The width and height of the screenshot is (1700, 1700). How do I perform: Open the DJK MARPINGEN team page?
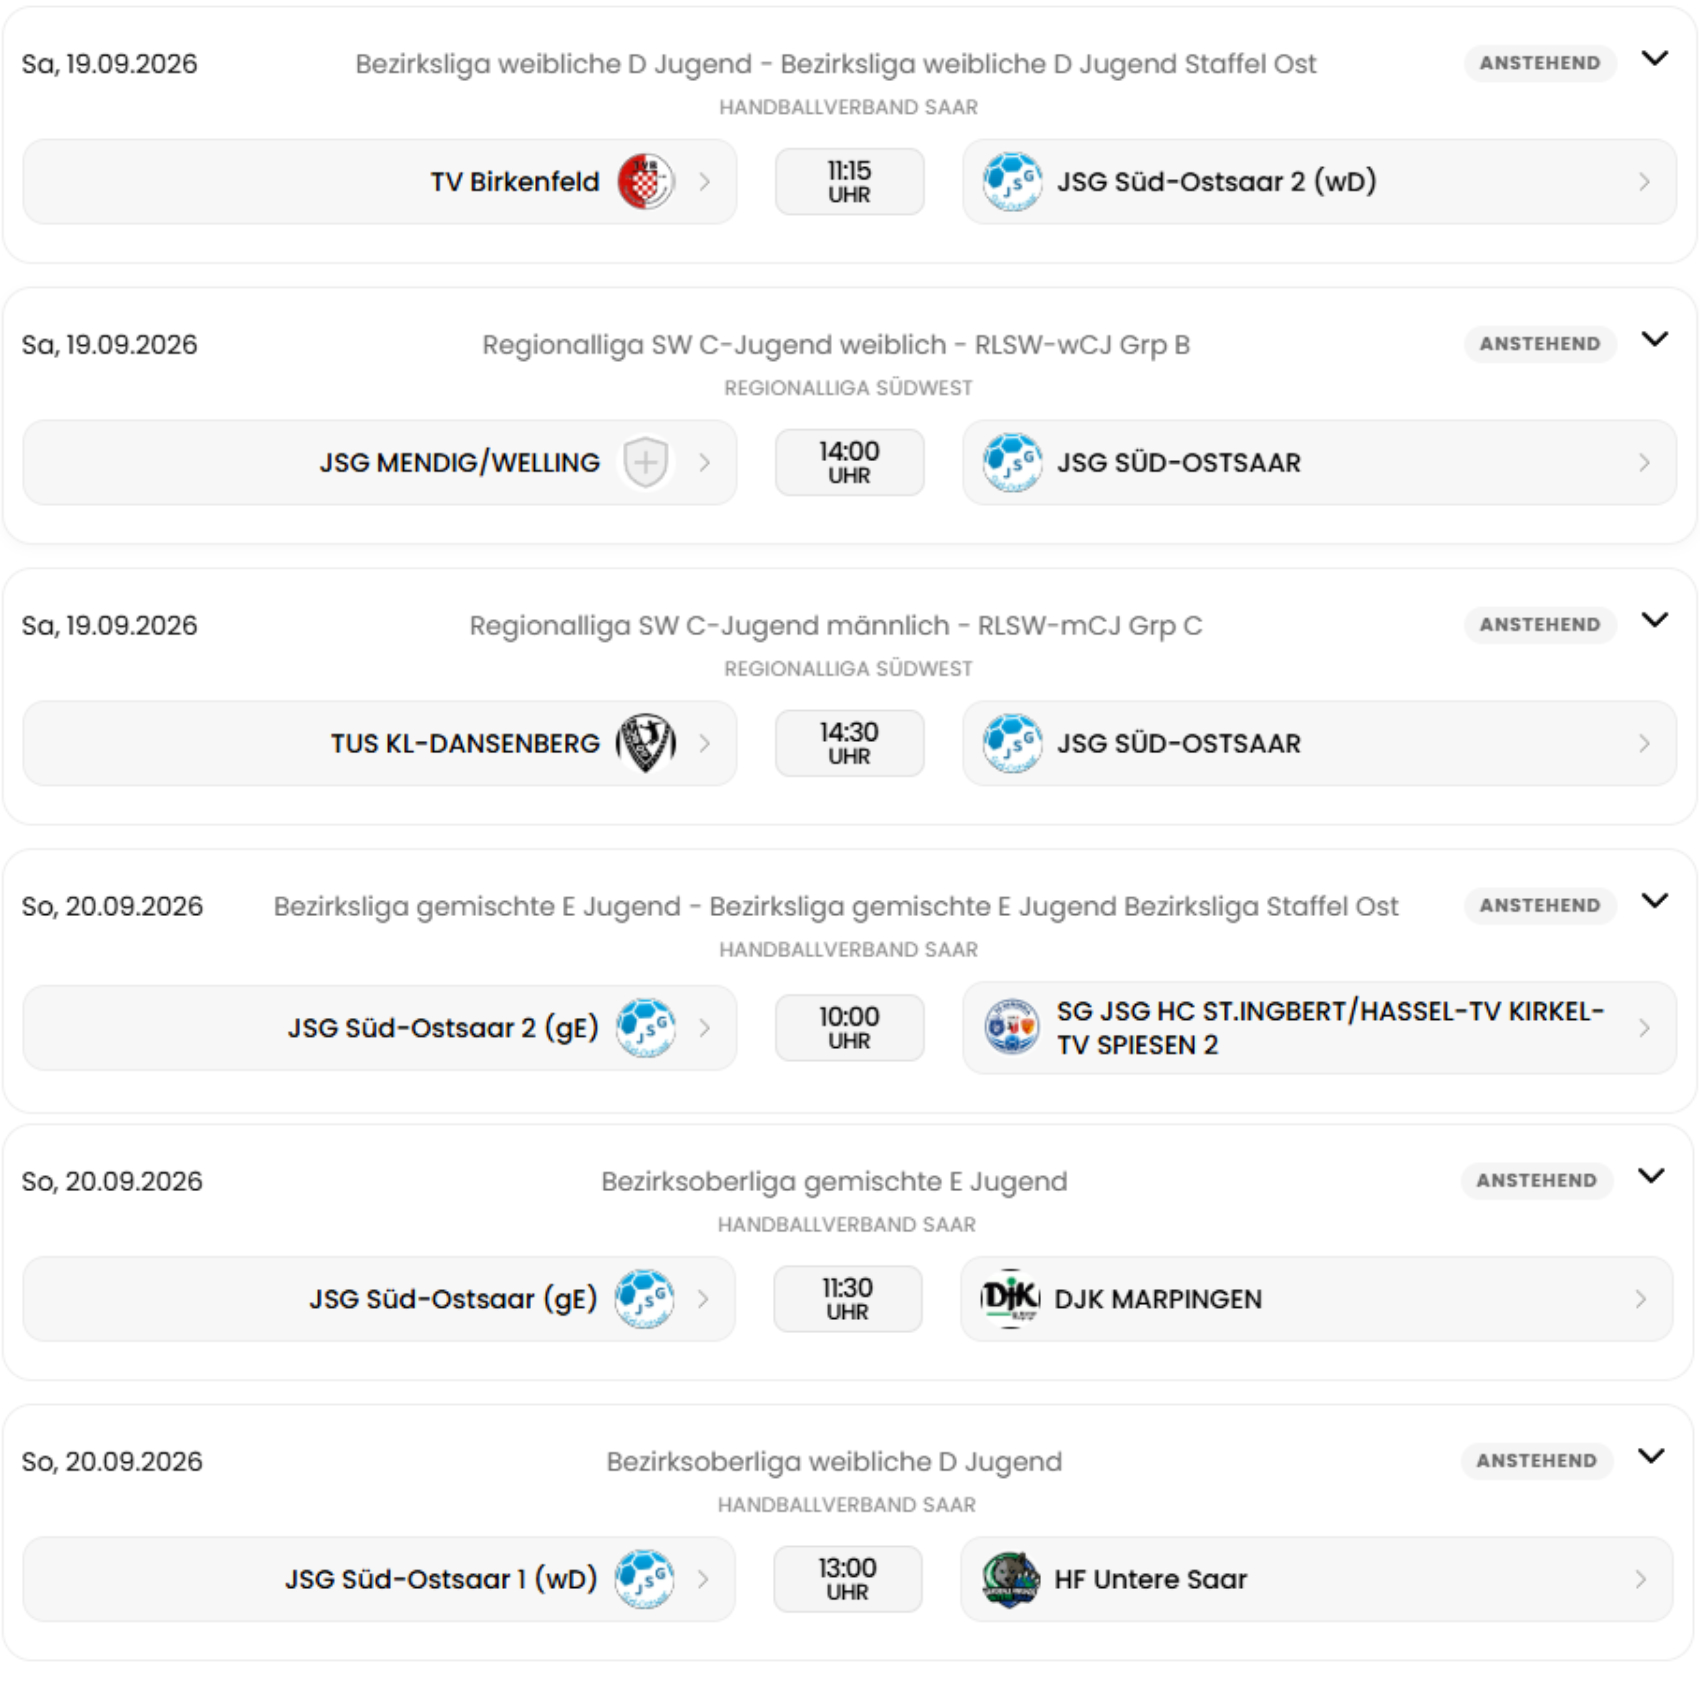1316,1299
